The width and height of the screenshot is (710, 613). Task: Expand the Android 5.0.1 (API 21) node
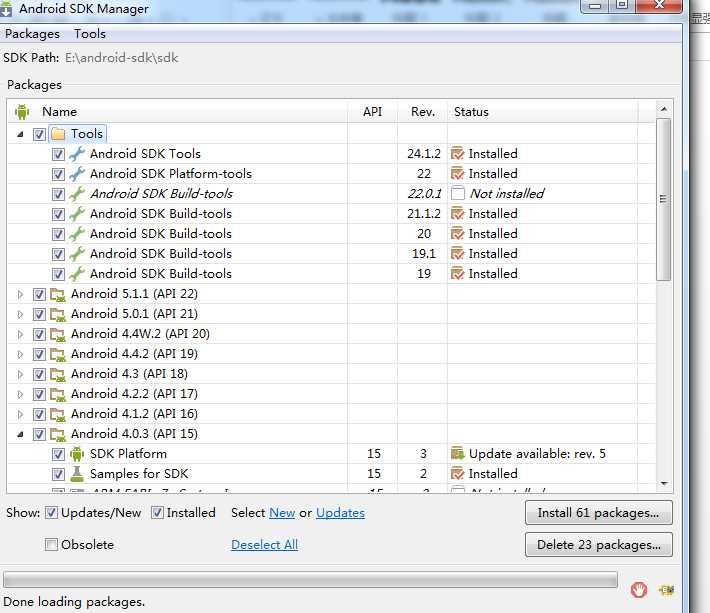tap(20, 314)
